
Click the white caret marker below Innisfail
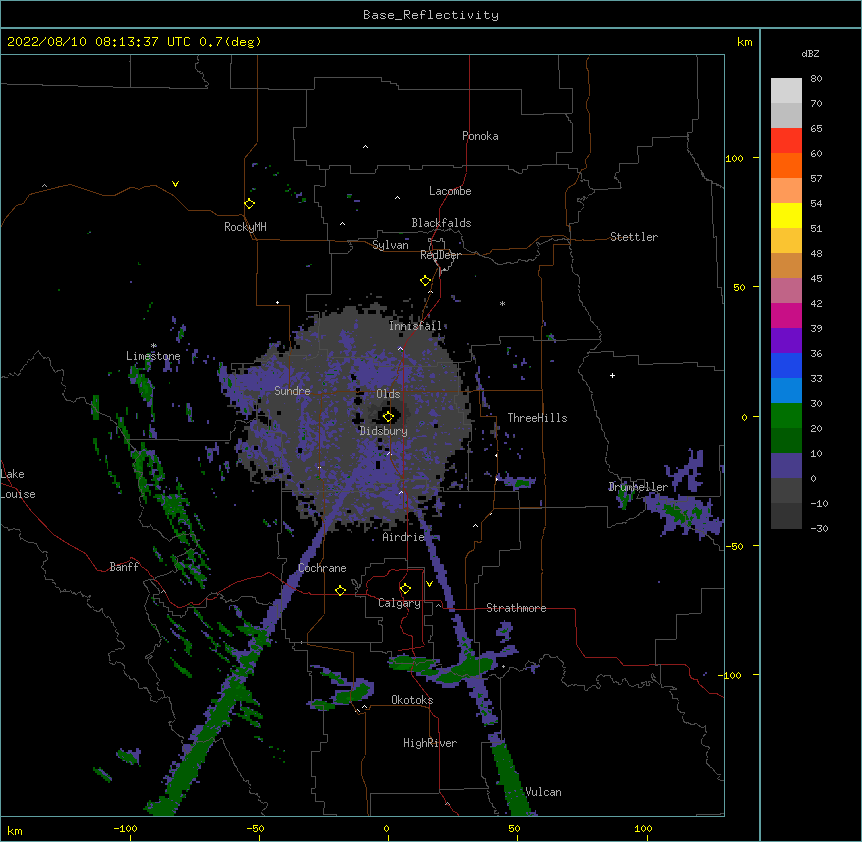[x=400, y=348]
